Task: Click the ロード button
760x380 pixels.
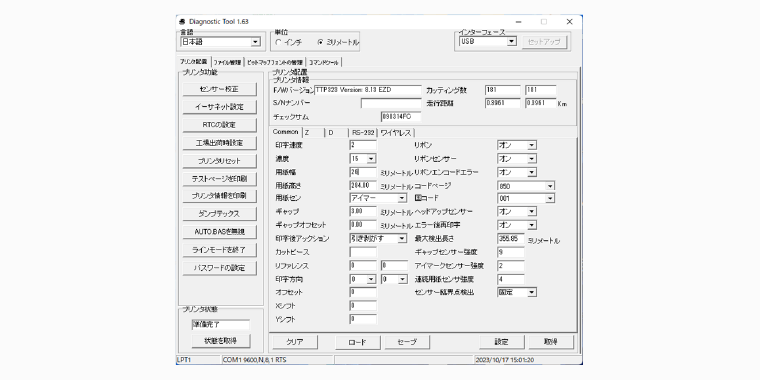Action: click(358, 342)
